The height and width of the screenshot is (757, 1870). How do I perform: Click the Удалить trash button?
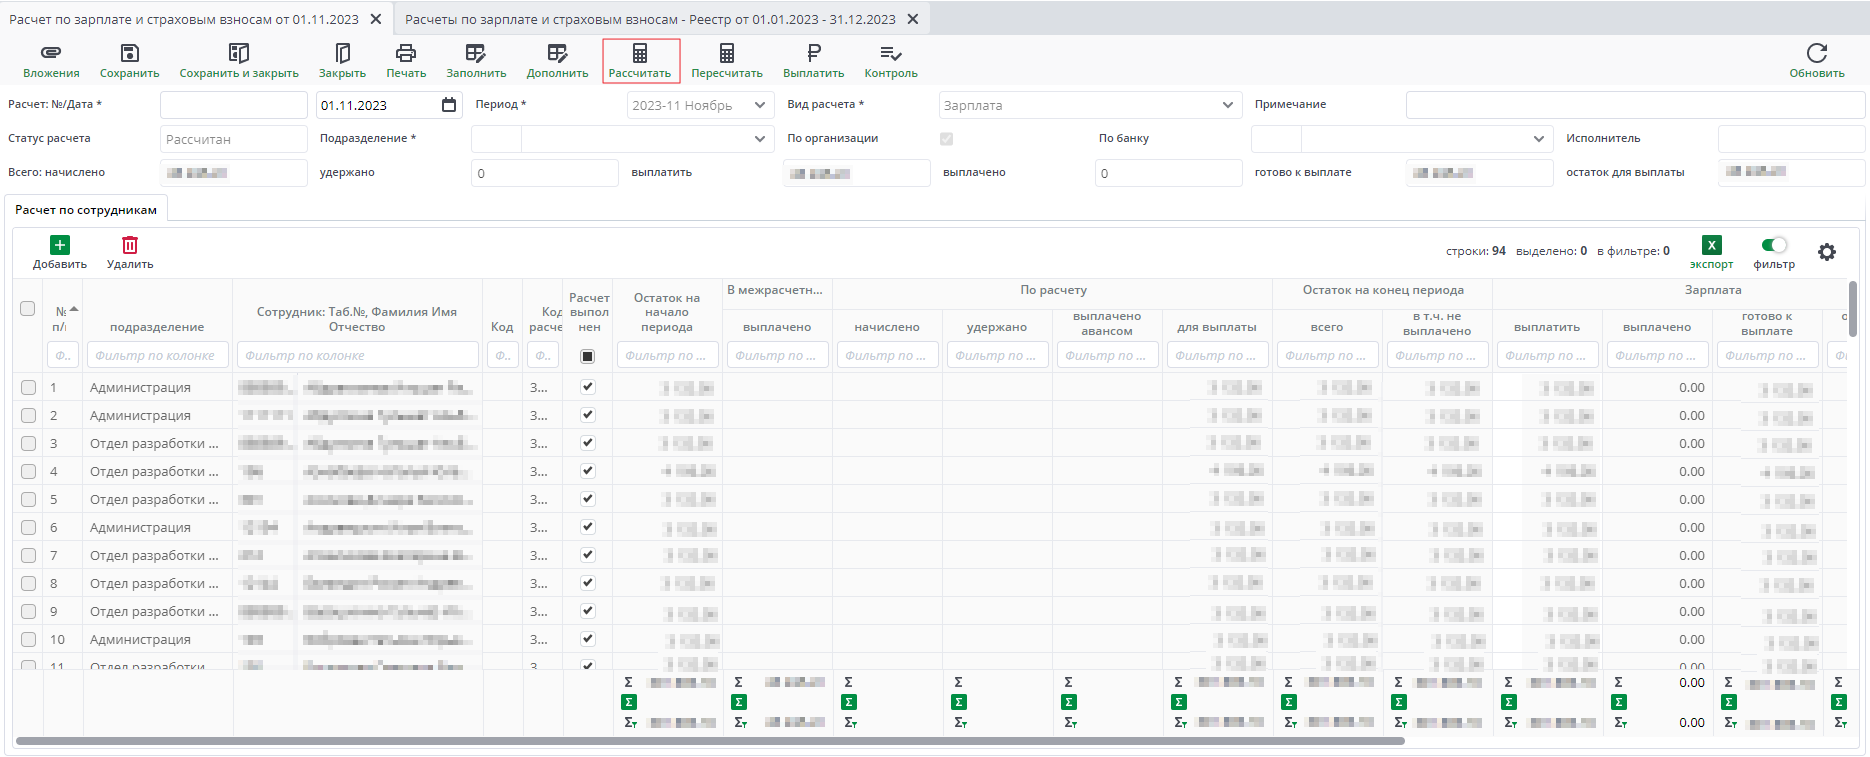[130, 245]
